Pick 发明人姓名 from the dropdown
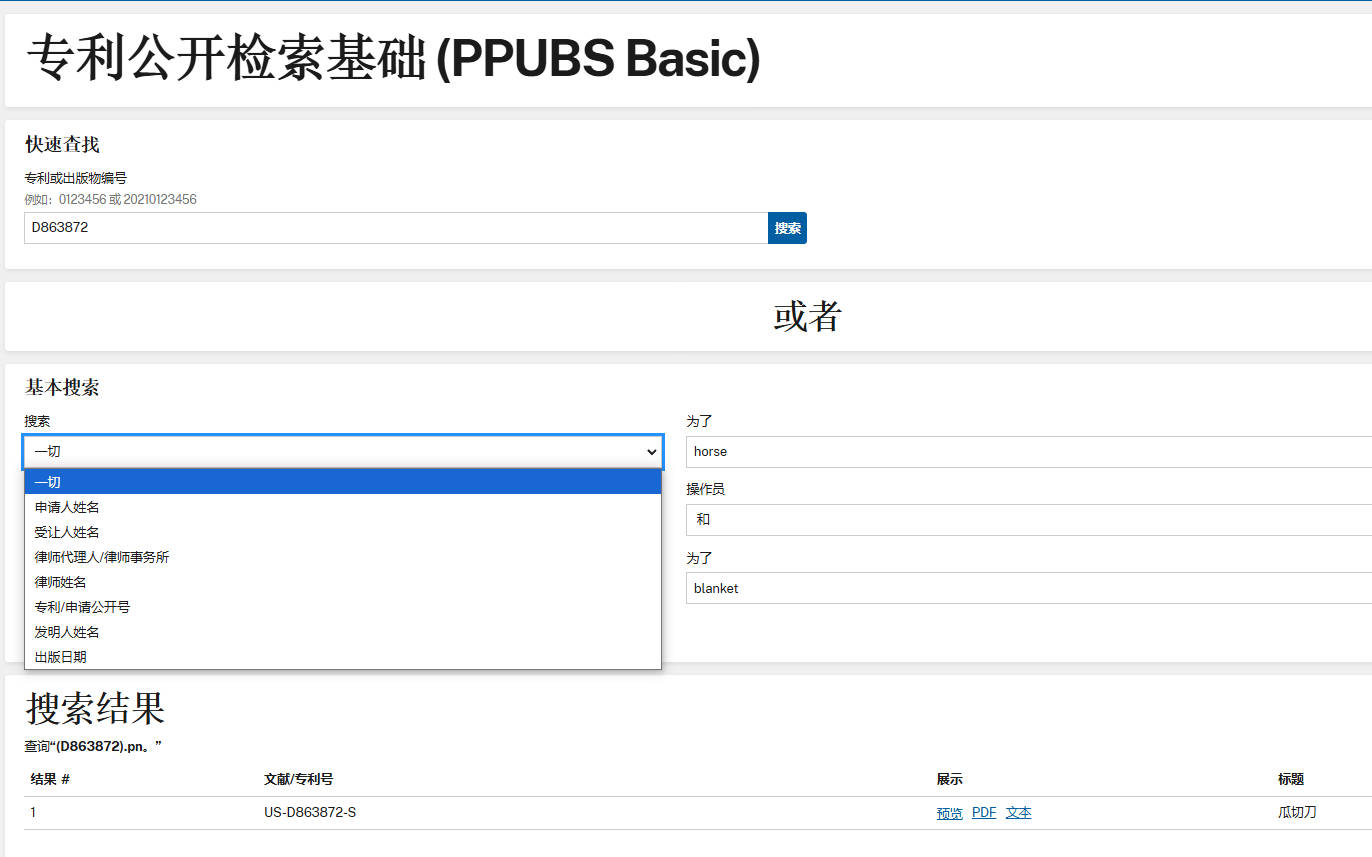The height and width of the screenshot is (857, 1372). 343,632
